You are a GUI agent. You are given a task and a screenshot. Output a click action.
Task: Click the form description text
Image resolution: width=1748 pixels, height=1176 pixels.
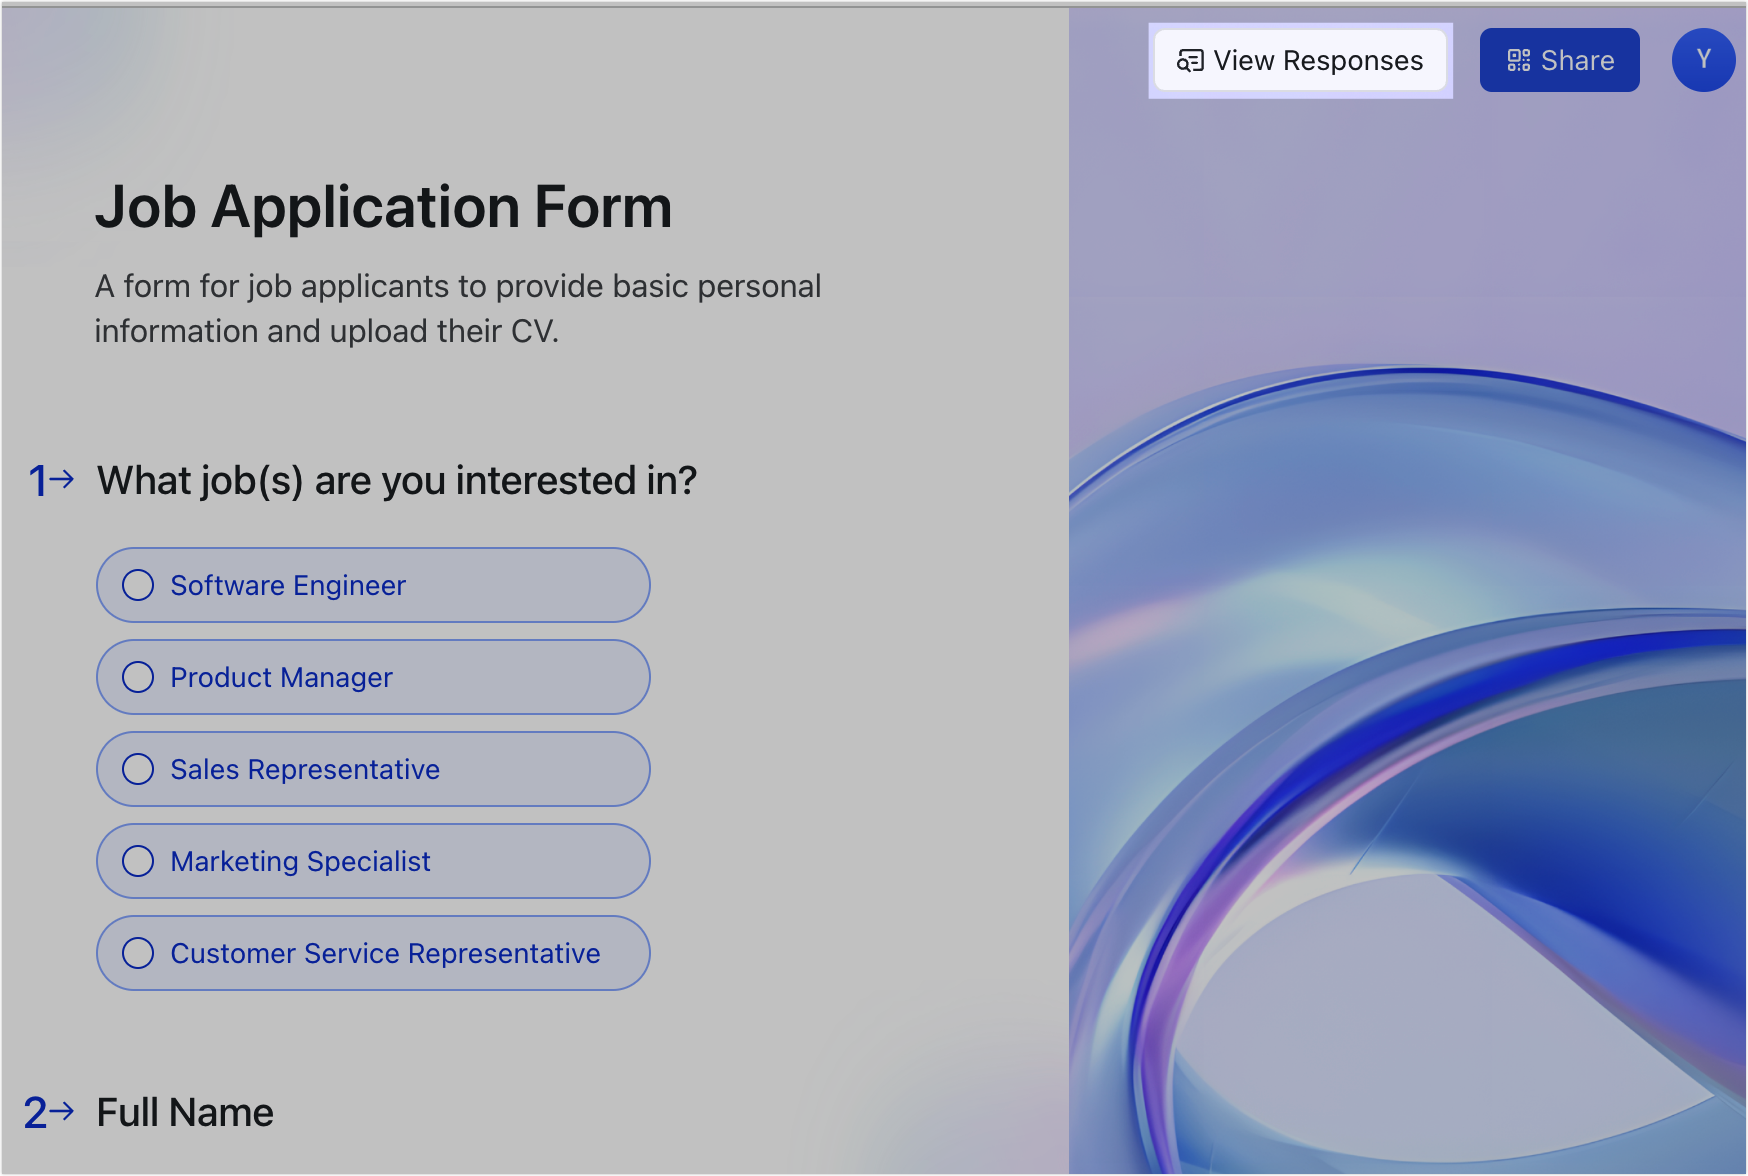click(457, 308)
